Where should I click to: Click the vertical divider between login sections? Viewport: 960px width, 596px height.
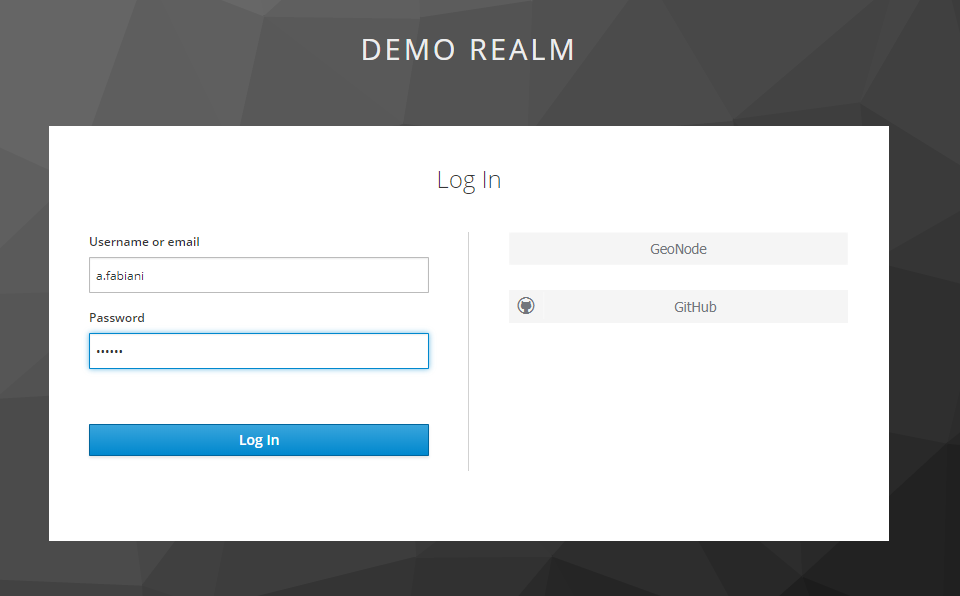tap(468, 350)
